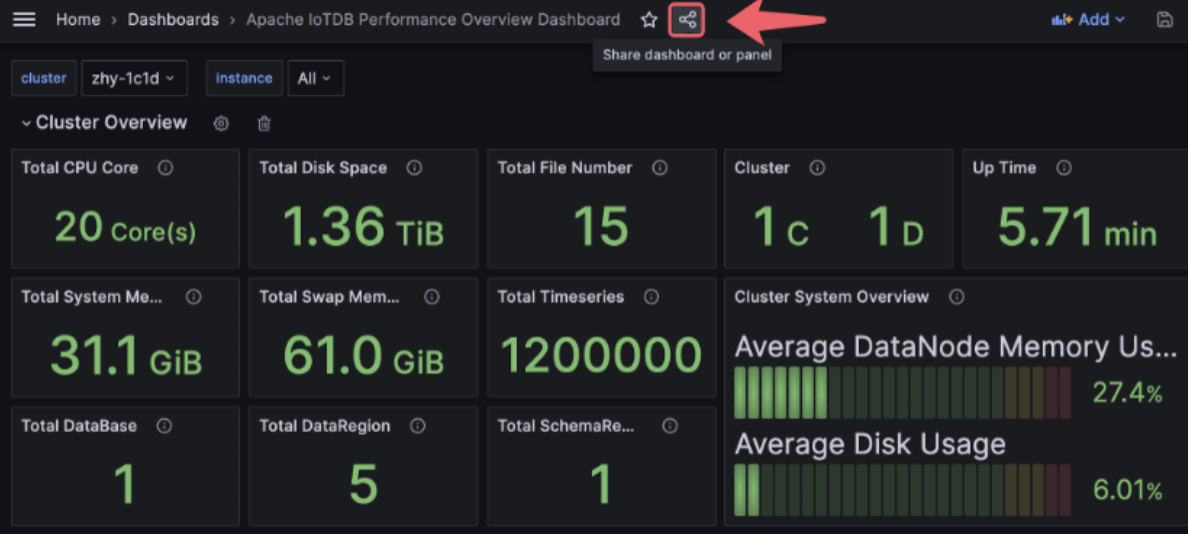Save the dashboard with disk icon
1188x534 pixels.
[x=1165, y=20]
